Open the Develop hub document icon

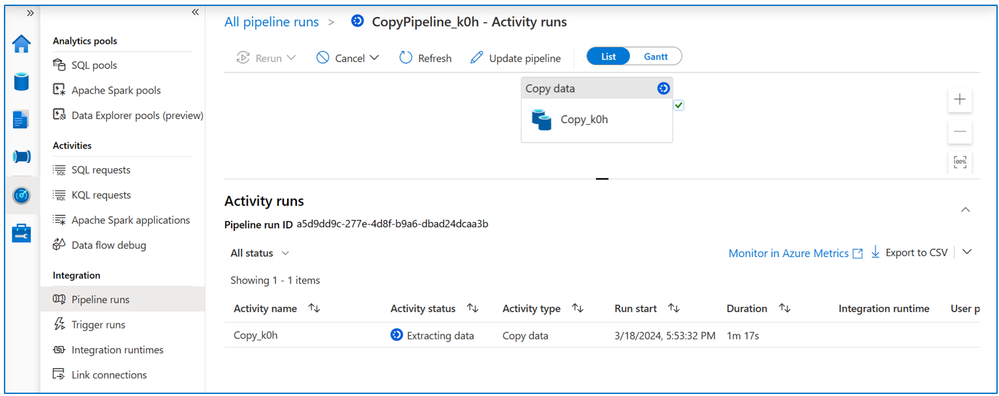22,120
